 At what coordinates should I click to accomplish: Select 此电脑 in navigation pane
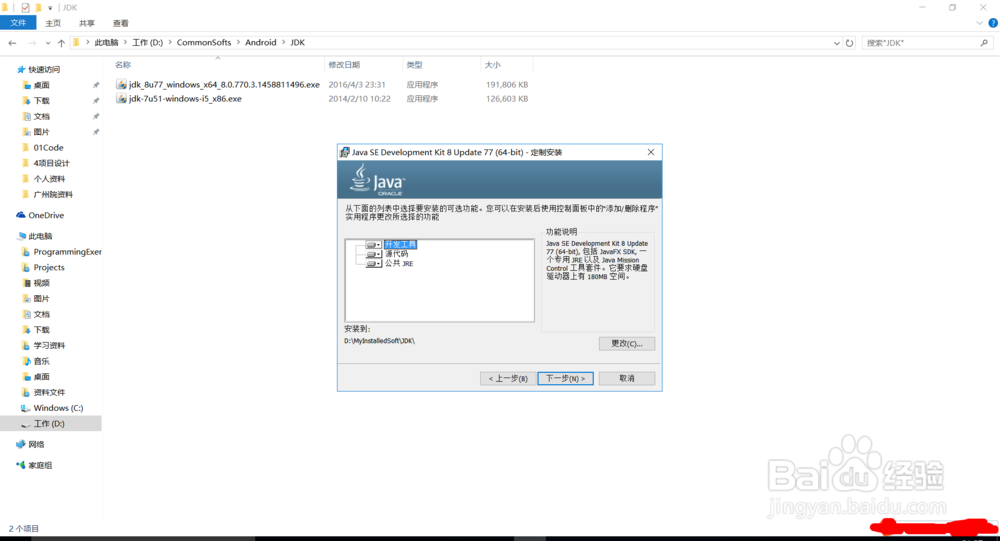(40, 236)
